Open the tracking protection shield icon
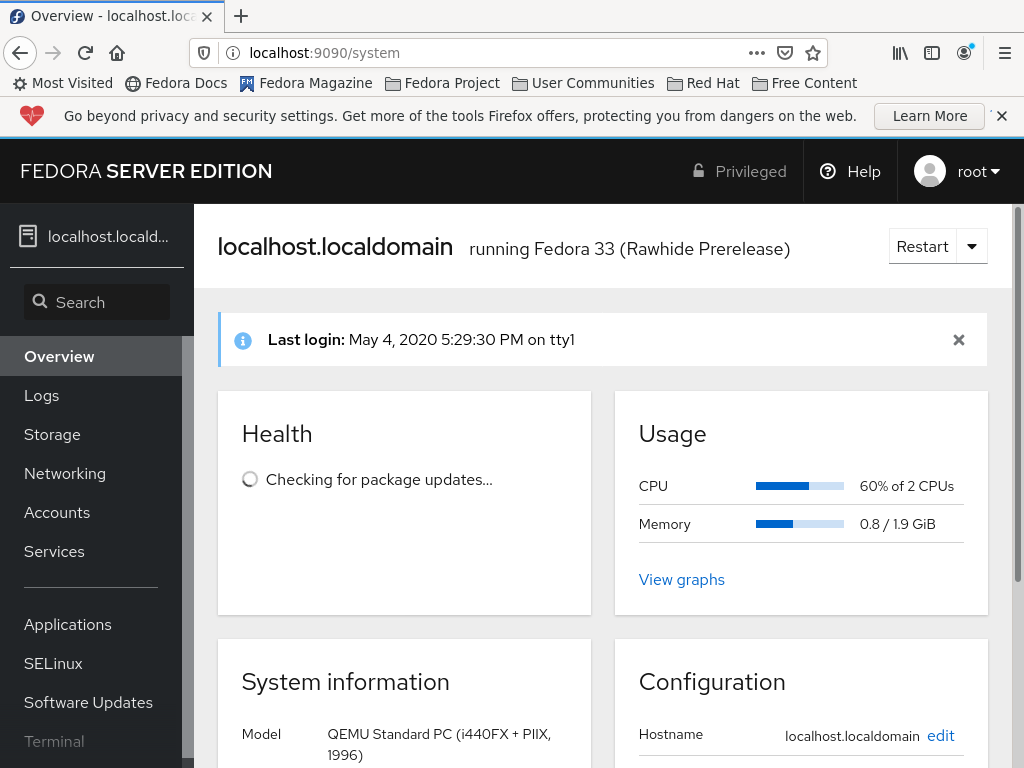The image size is (1024, 768). [204, 53]
